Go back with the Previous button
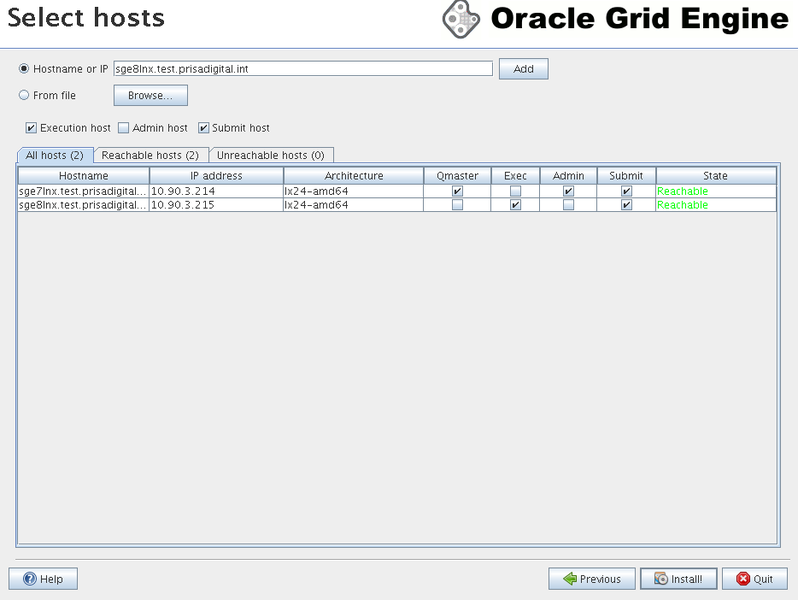Viewport: 798px width, 600px height. pyautogui.click(x=592, y=579)
